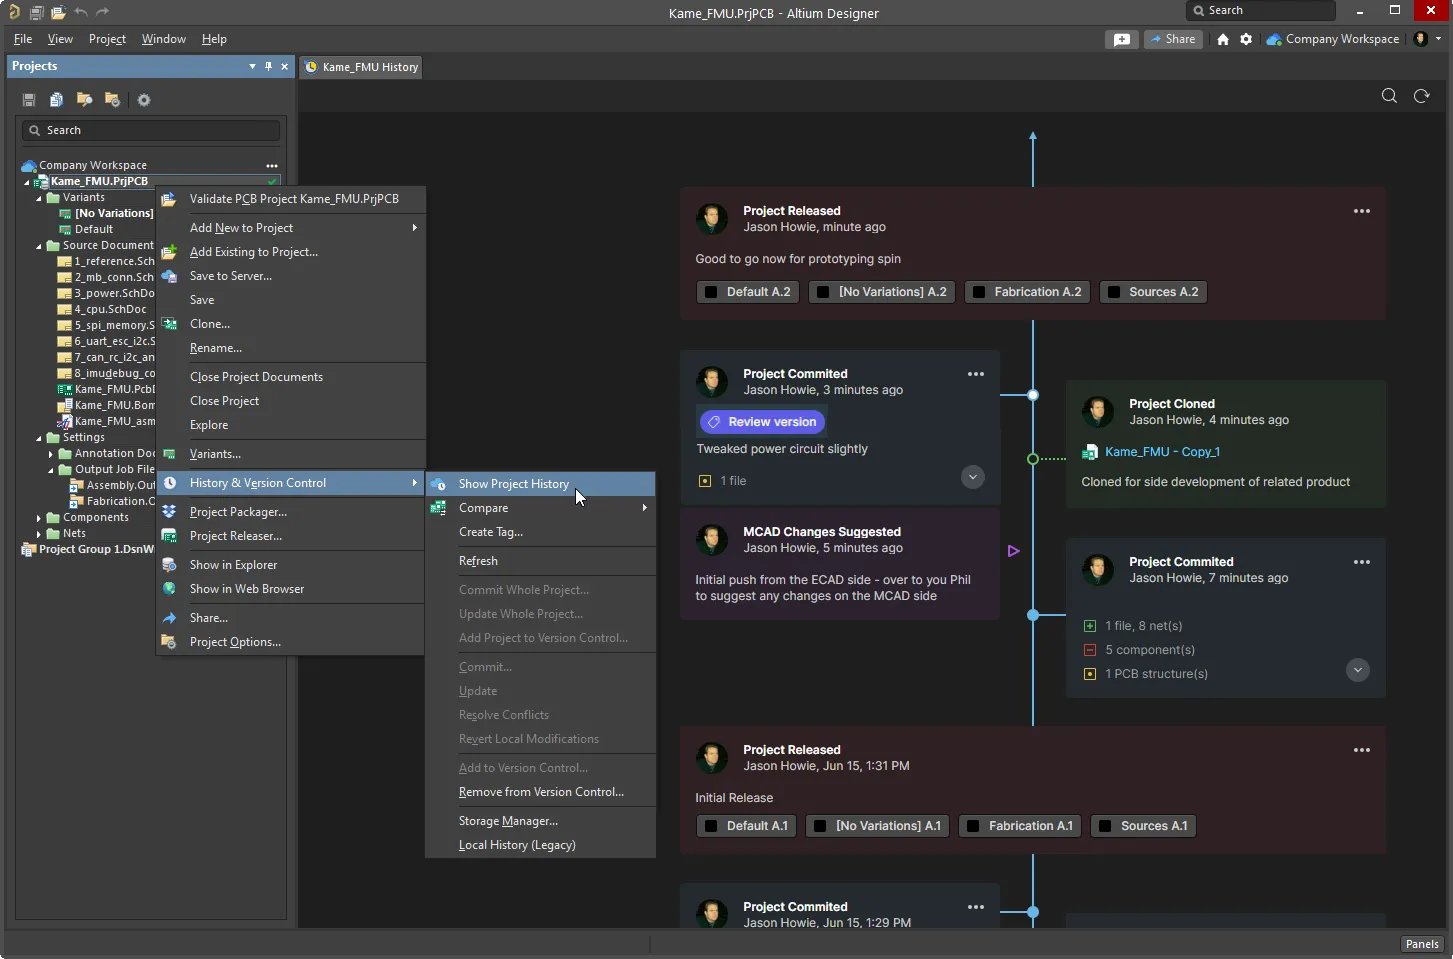Image resolution: width=1453 pixels, height=959 pixels.
Task: Click the copy documents icon in Projects toolbar
Action: pos(57,100)
